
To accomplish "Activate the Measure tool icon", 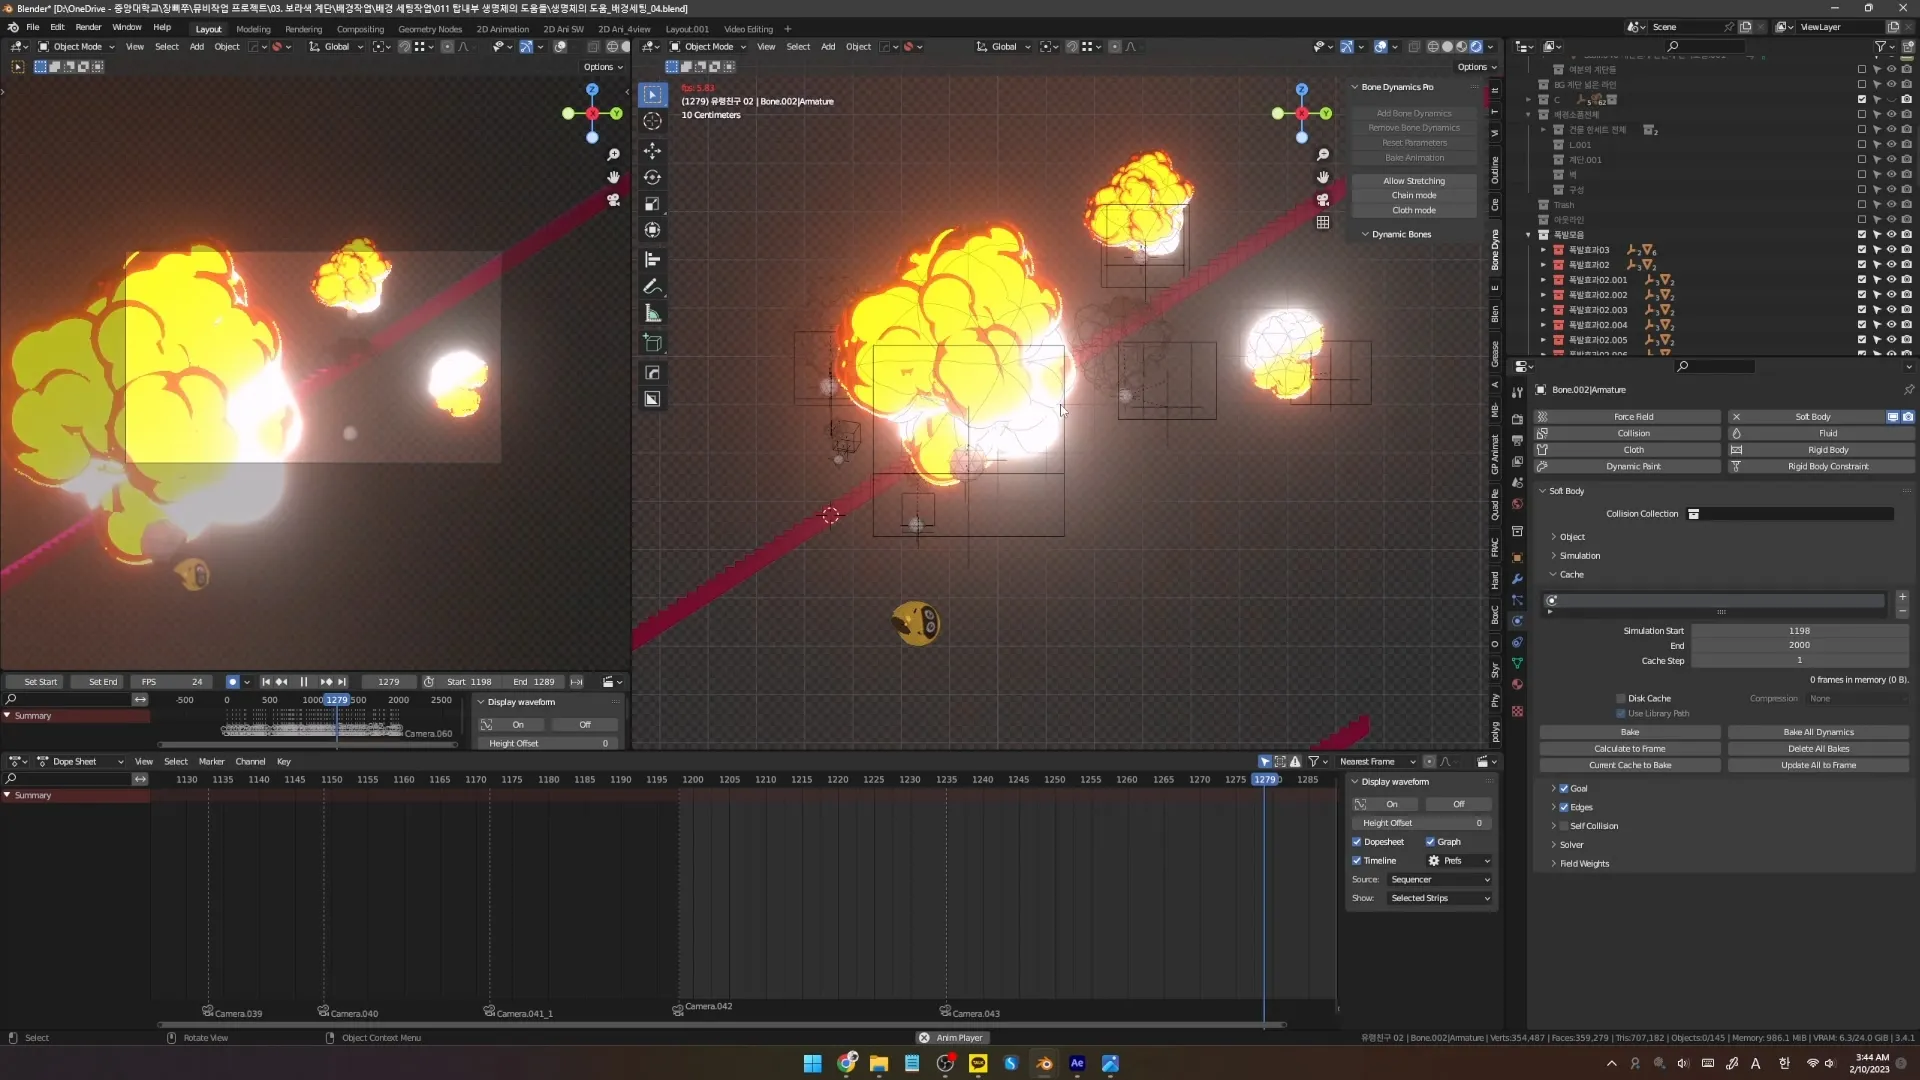I will [652, 314].
